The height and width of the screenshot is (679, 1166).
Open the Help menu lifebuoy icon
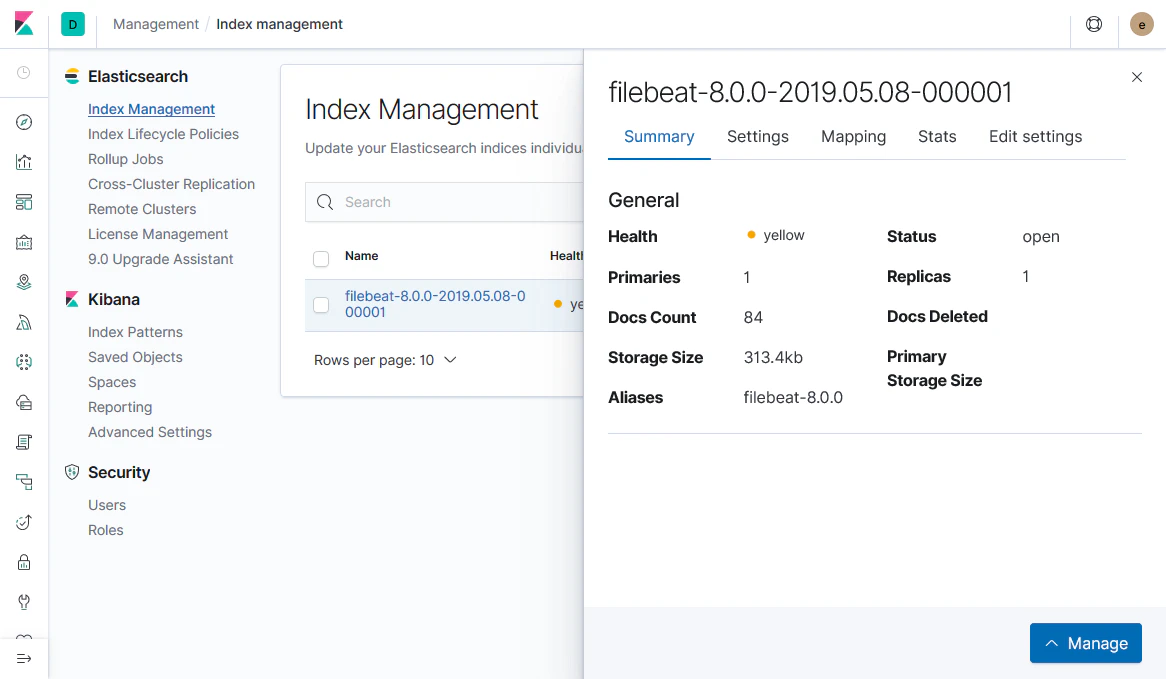(1094, 25)
